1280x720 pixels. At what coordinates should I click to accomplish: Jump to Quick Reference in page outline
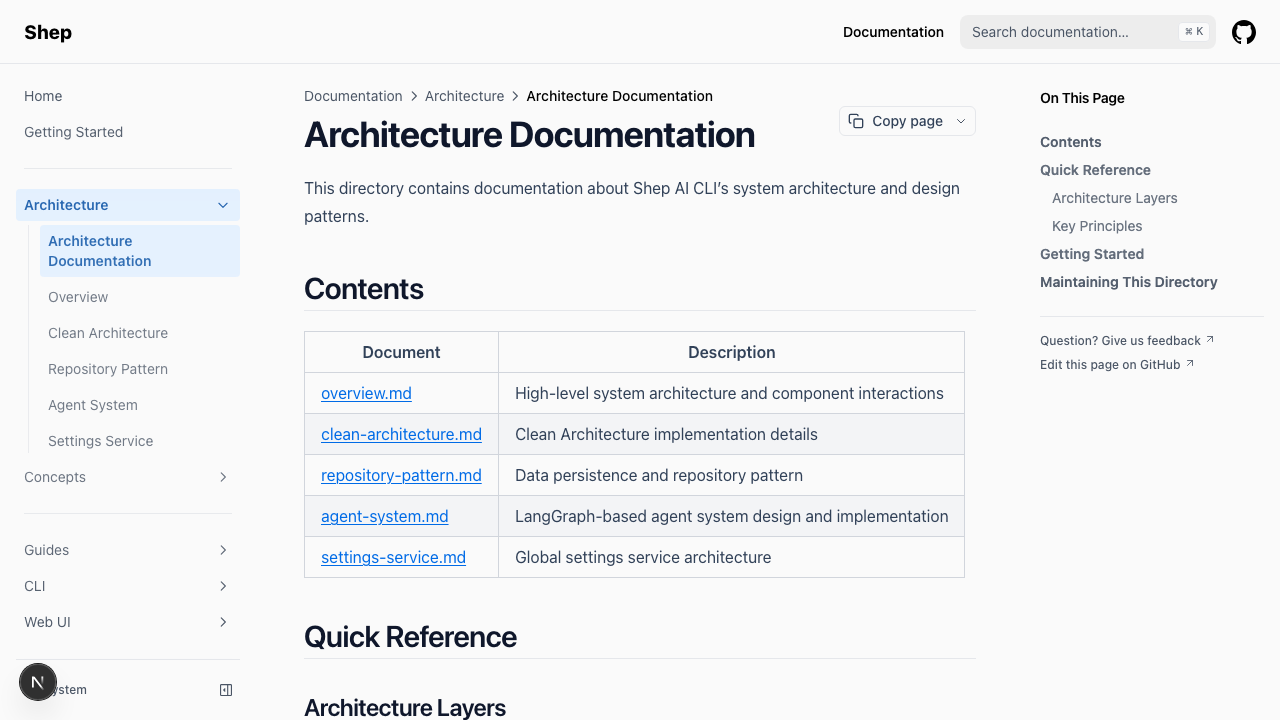(x=1095, y=170)
